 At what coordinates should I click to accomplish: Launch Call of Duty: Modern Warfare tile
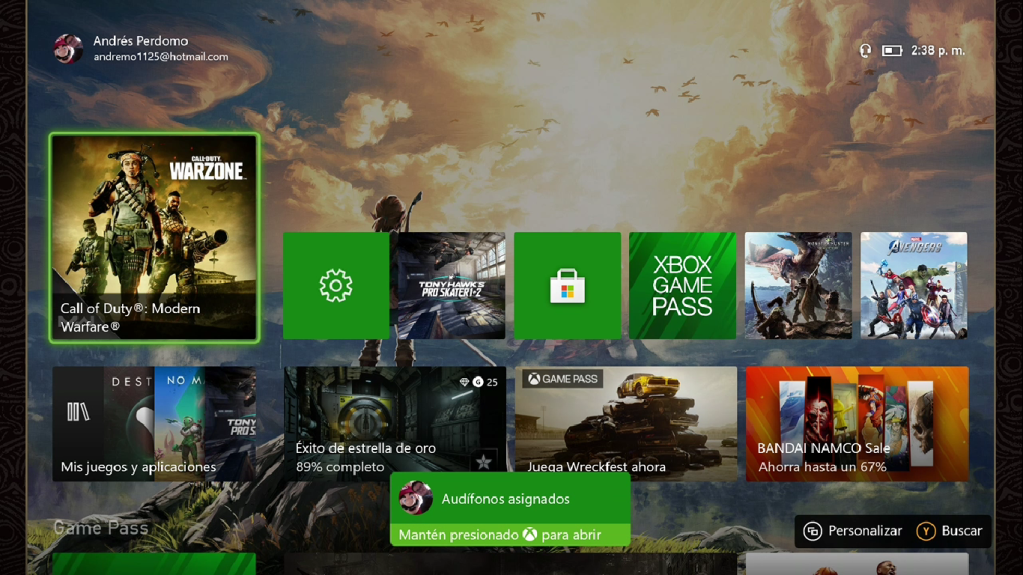pyautogui.click(x=154, y=238)
